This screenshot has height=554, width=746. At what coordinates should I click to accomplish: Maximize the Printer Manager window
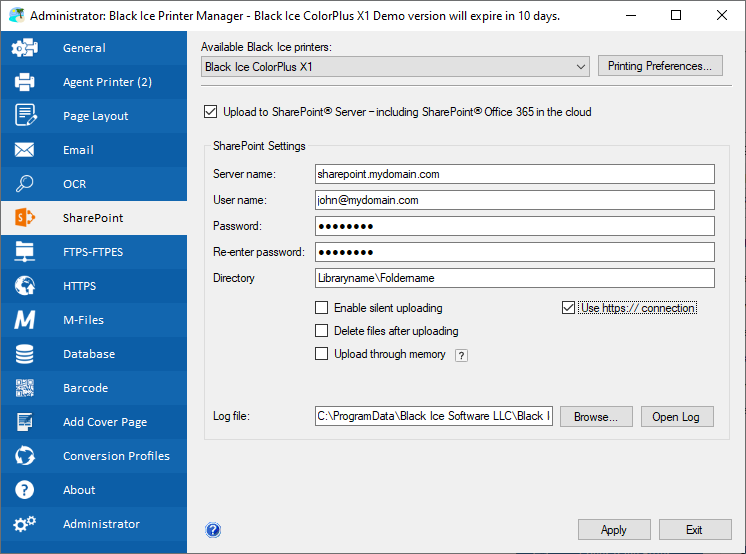click(676, 15)
